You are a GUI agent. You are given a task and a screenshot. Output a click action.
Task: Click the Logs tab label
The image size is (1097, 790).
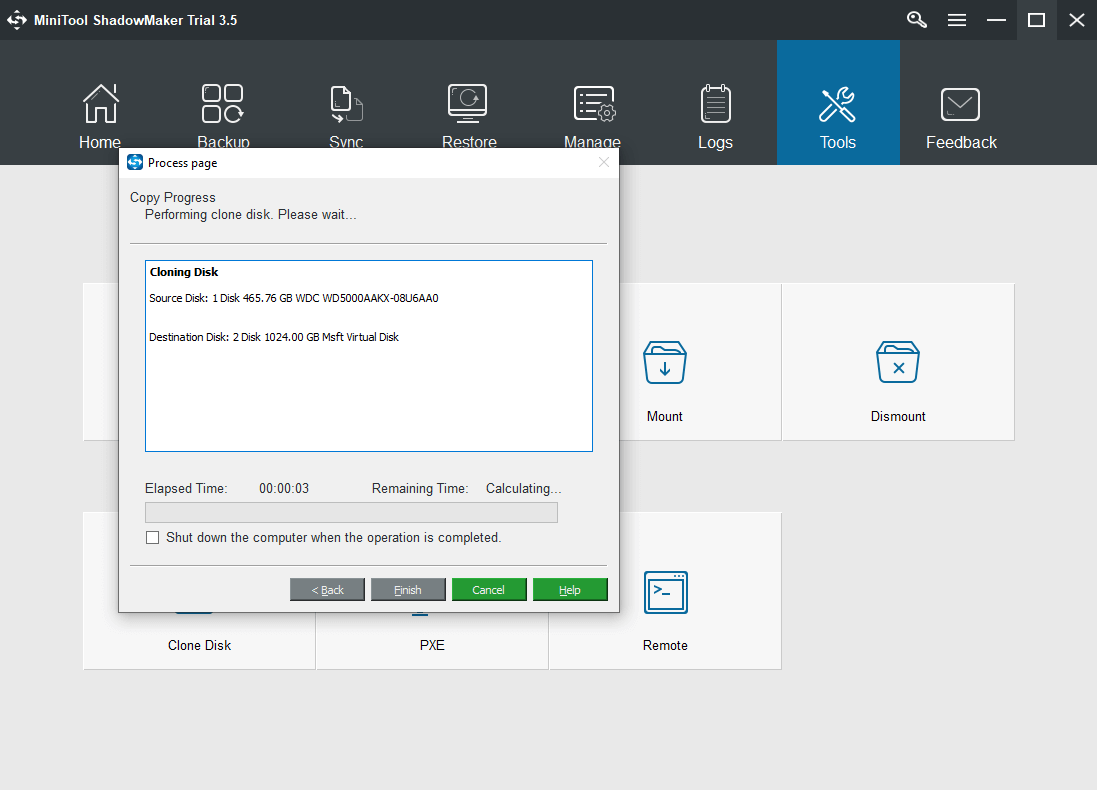coord(715,142)
